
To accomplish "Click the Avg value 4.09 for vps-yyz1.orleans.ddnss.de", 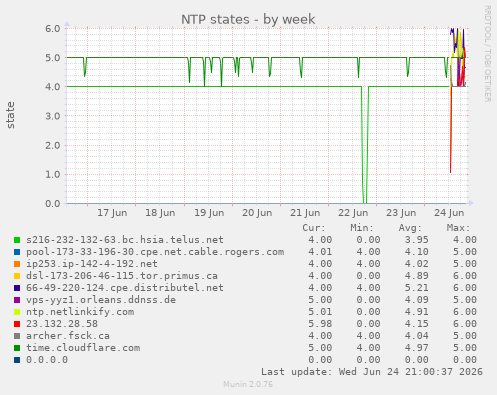I will (x=416, y=300).
